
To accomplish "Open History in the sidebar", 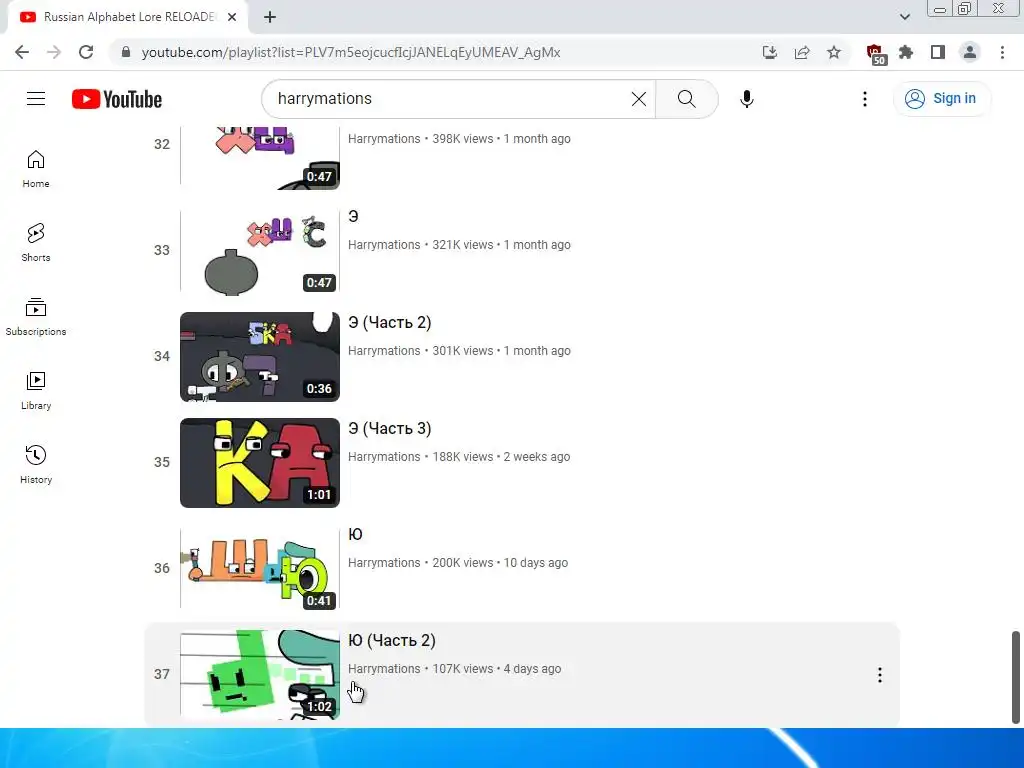I will click(x=36, y=464).
